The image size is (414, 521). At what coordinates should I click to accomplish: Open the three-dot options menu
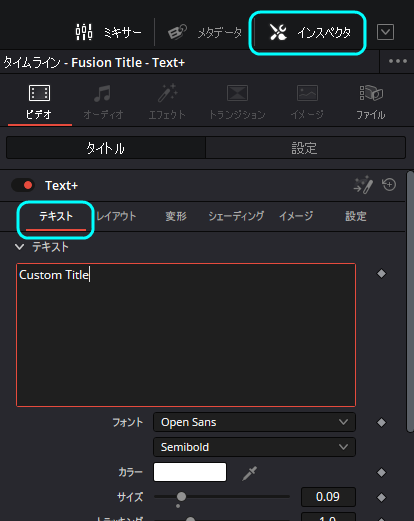coord(397,61)
